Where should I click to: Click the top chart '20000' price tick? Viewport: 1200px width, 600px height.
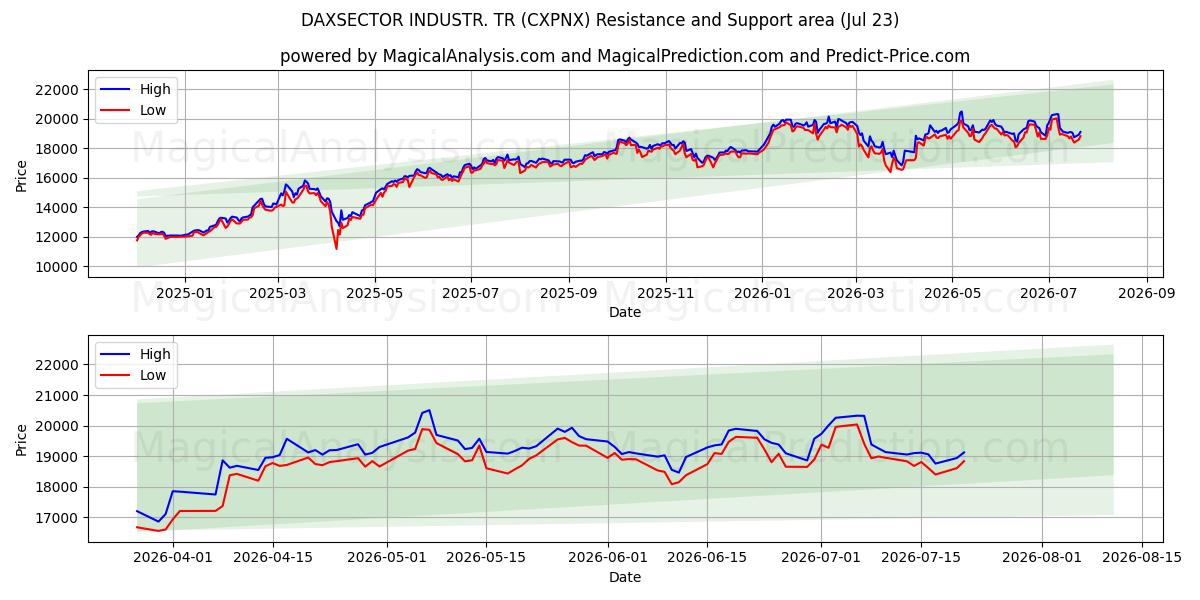click(x=59, y=119)
